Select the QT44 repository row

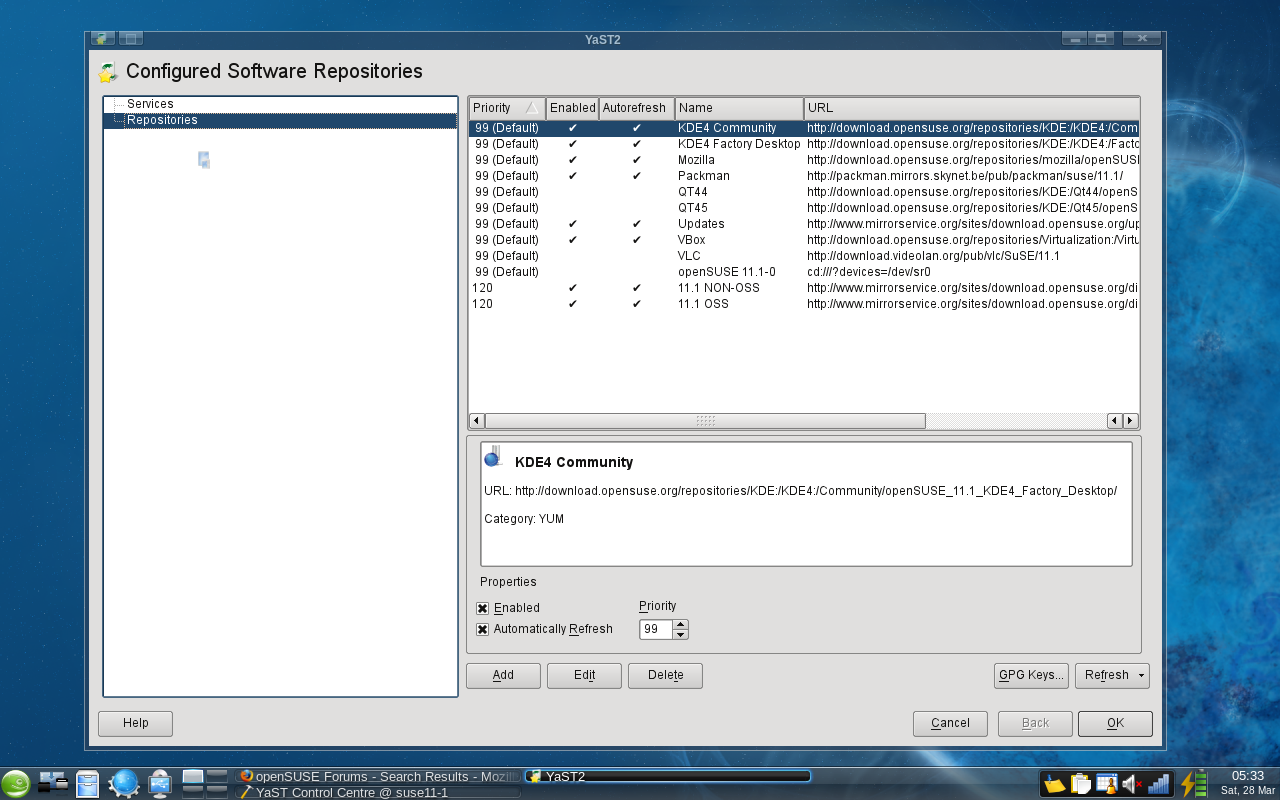click(x=804, y=192)
